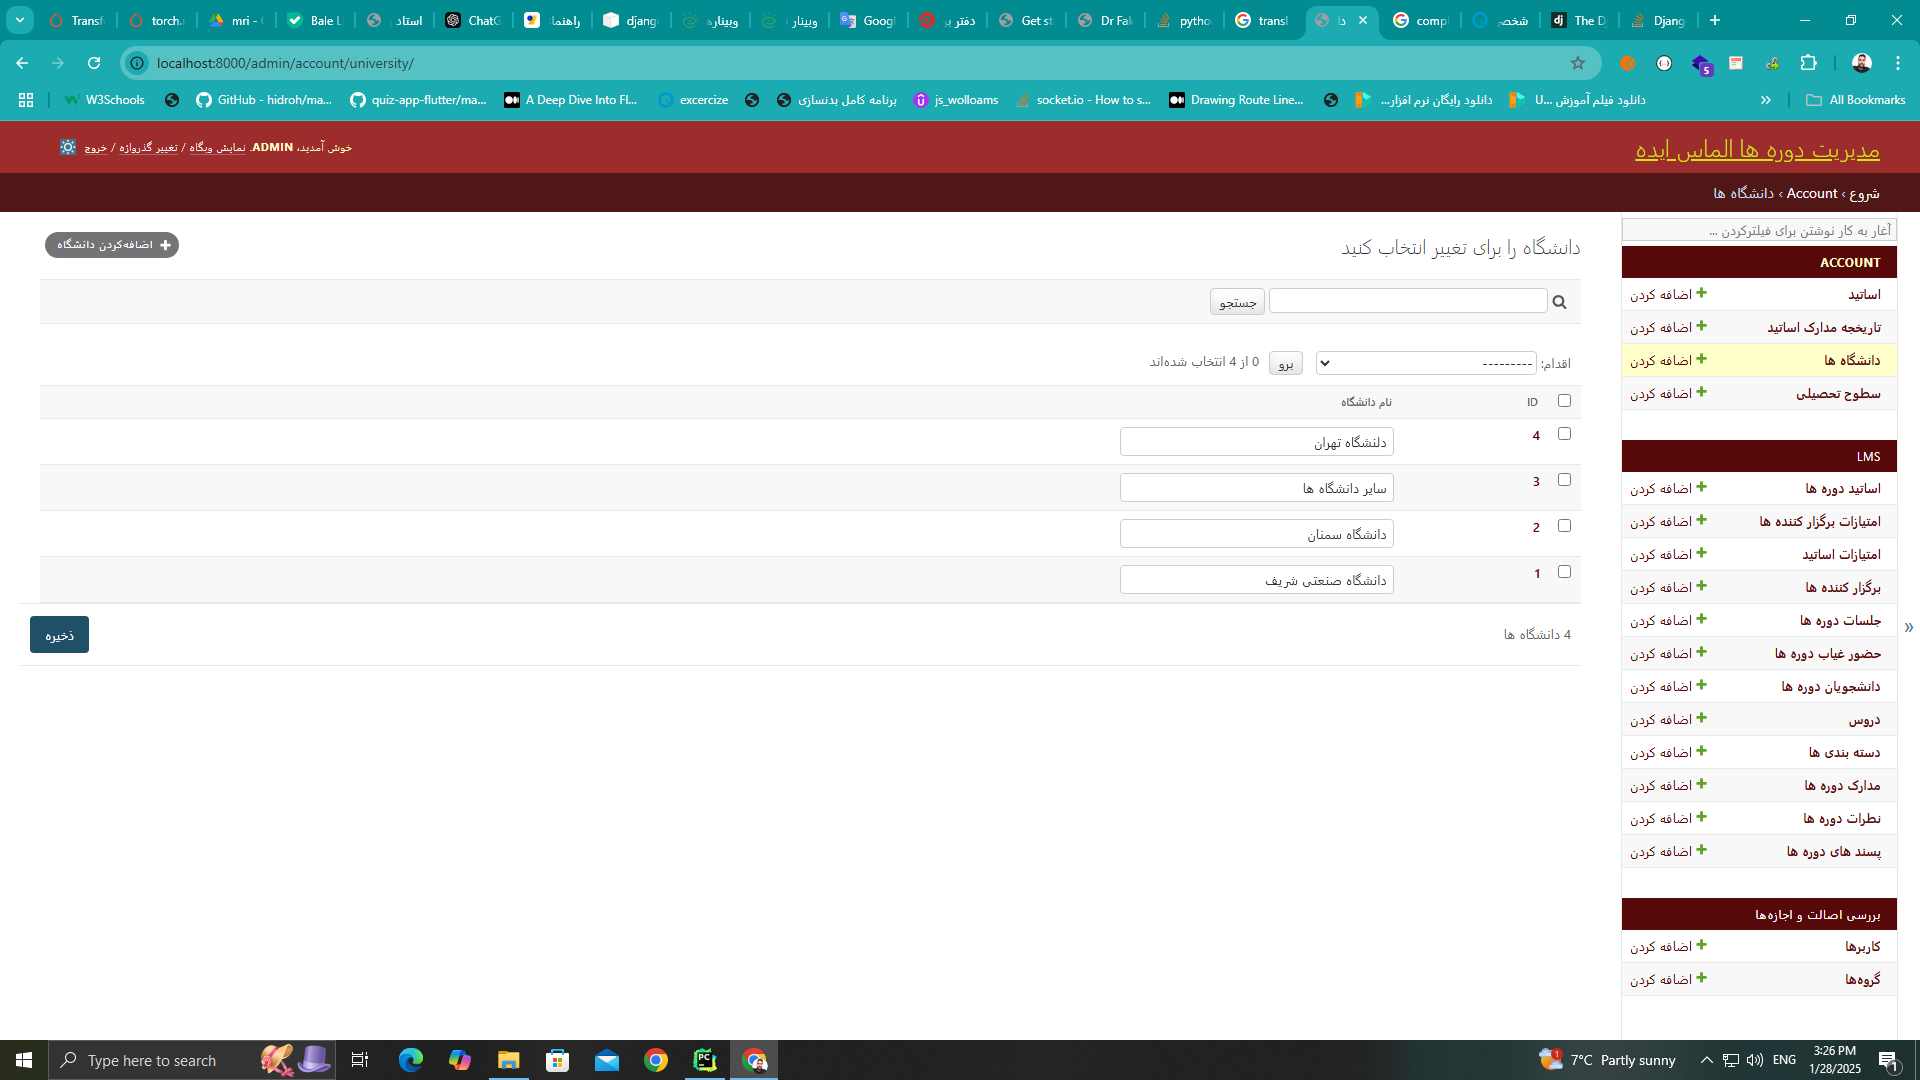The height and width of the screenshot is (1080, 1920).
Task: Click the search magnifier icon
Action: (x=1559, y=302)
